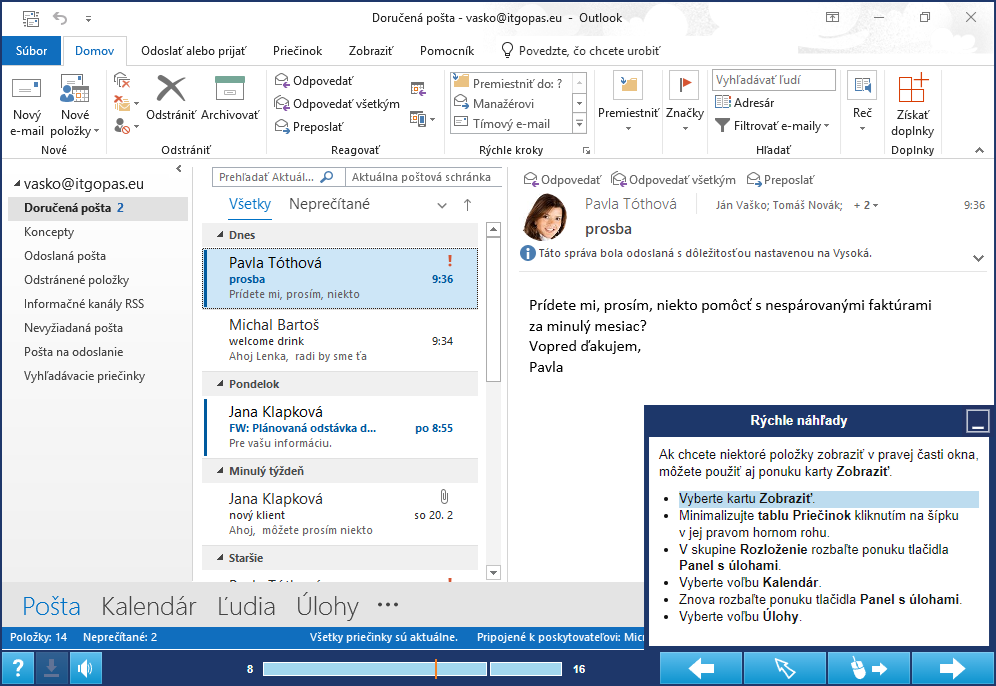The image size is (996, 686).
Task: Expand the message header chevron
Action: coord(978,258)
